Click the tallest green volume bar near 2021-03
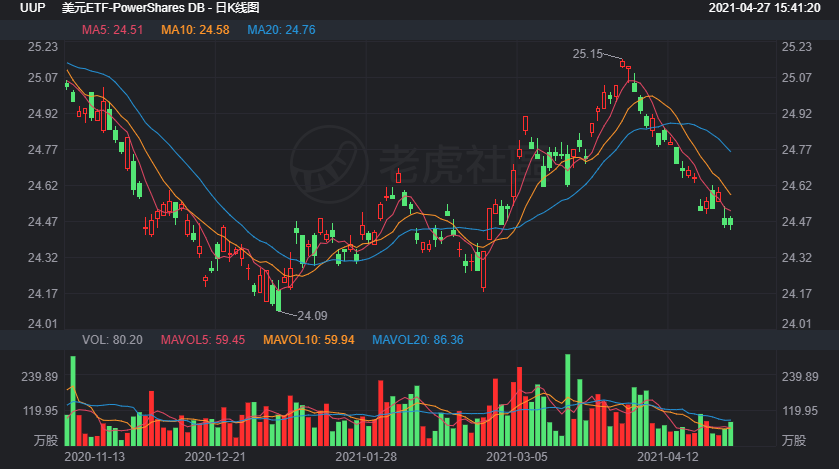839x469 pixels. coord(568,400)
